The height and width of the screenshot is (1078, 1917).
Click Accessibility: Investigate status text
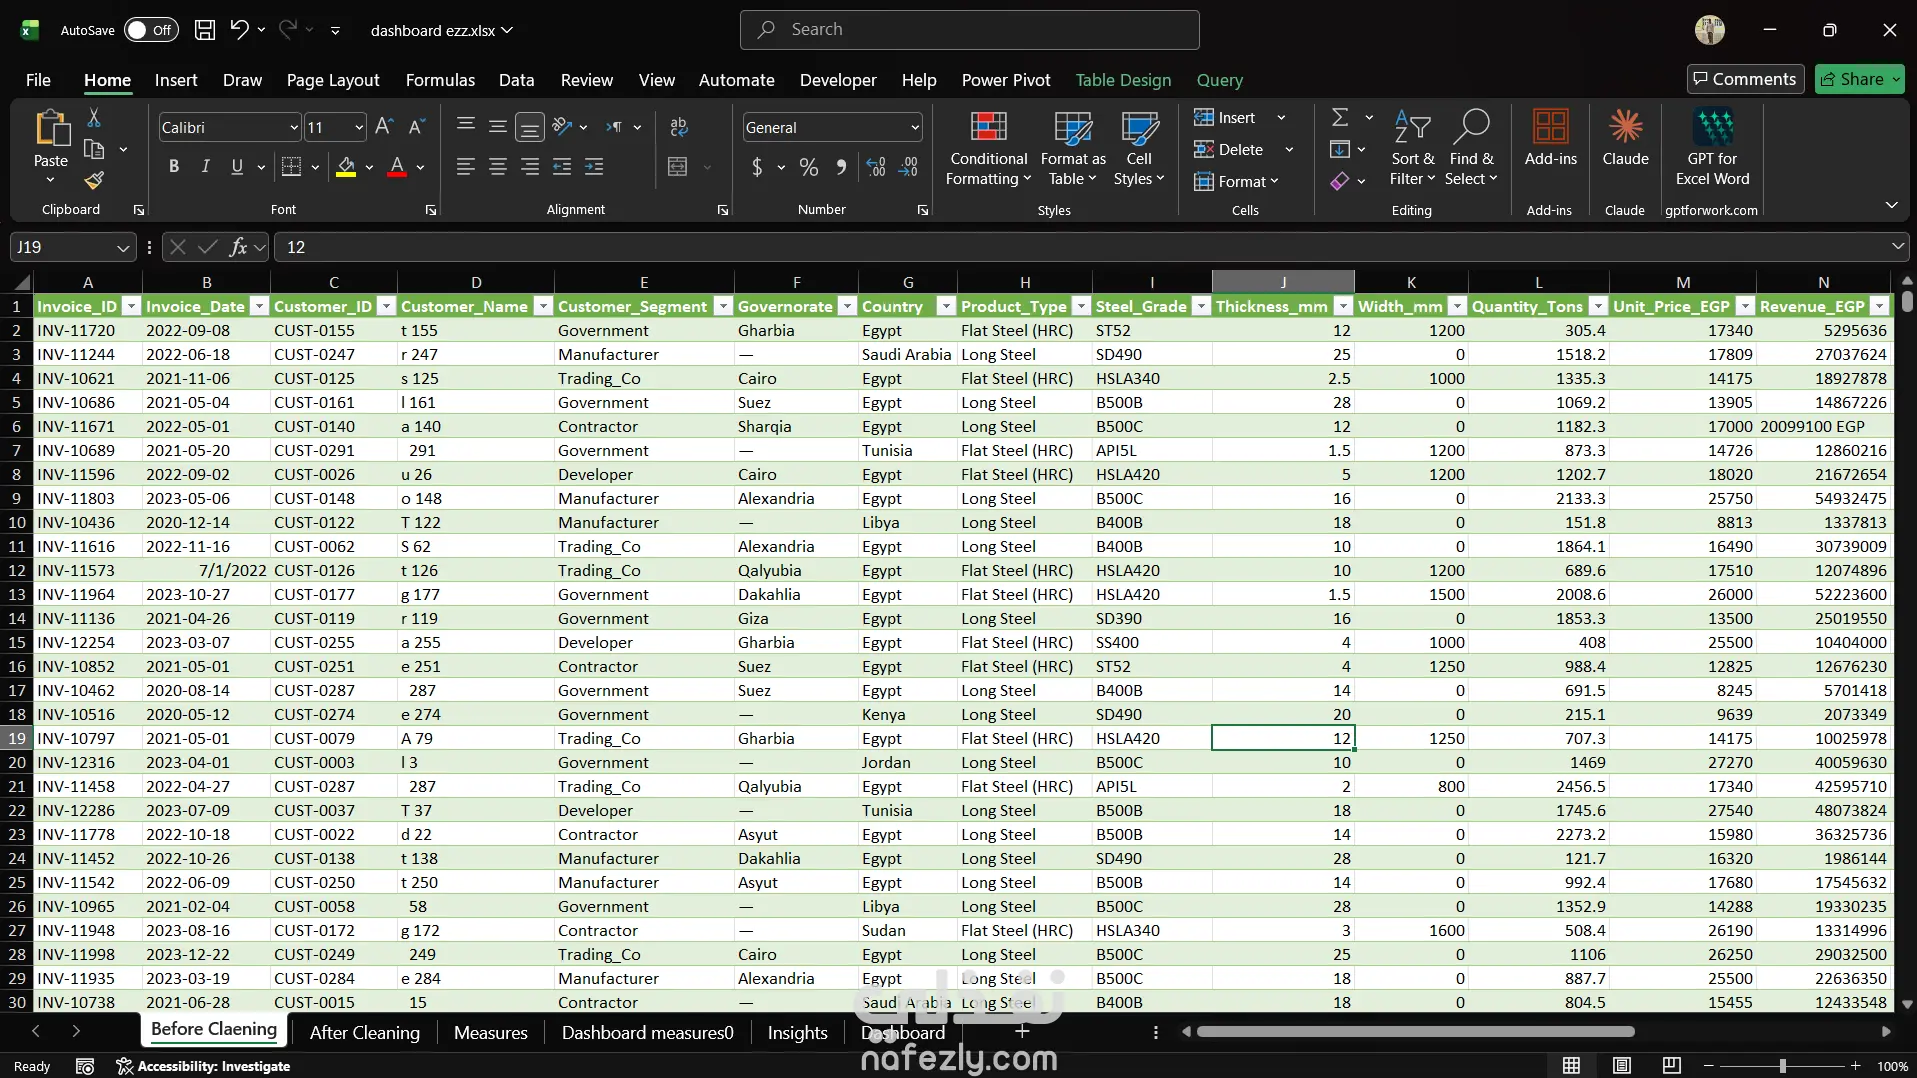click(x=204, y=1066)
